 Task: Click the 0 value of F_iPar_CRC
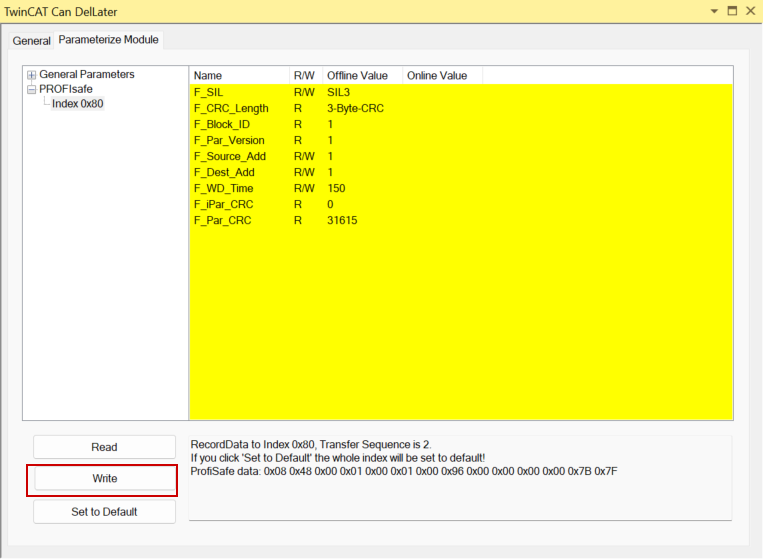(x=330, y=205)
